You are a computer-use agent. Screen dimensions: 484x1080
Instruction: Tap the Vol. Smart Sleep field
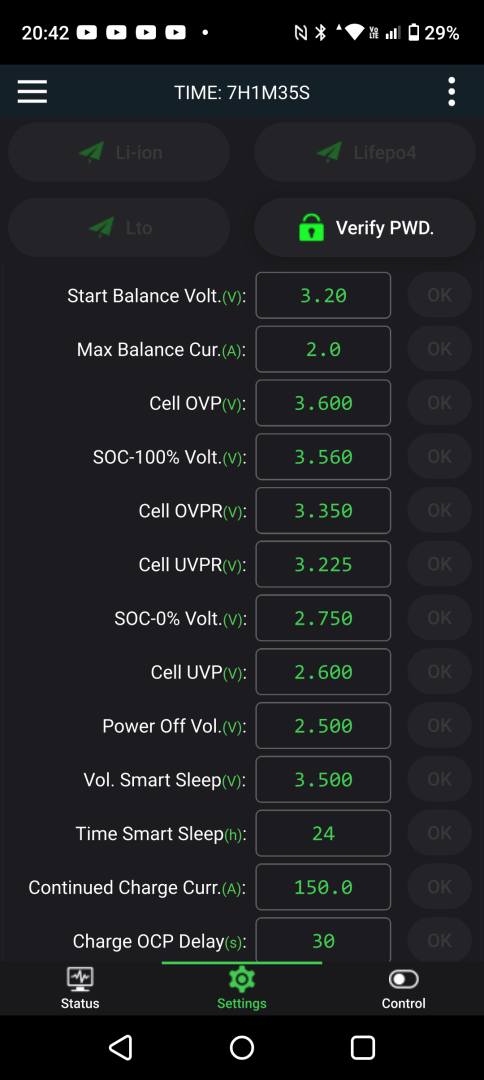[324, 779]
